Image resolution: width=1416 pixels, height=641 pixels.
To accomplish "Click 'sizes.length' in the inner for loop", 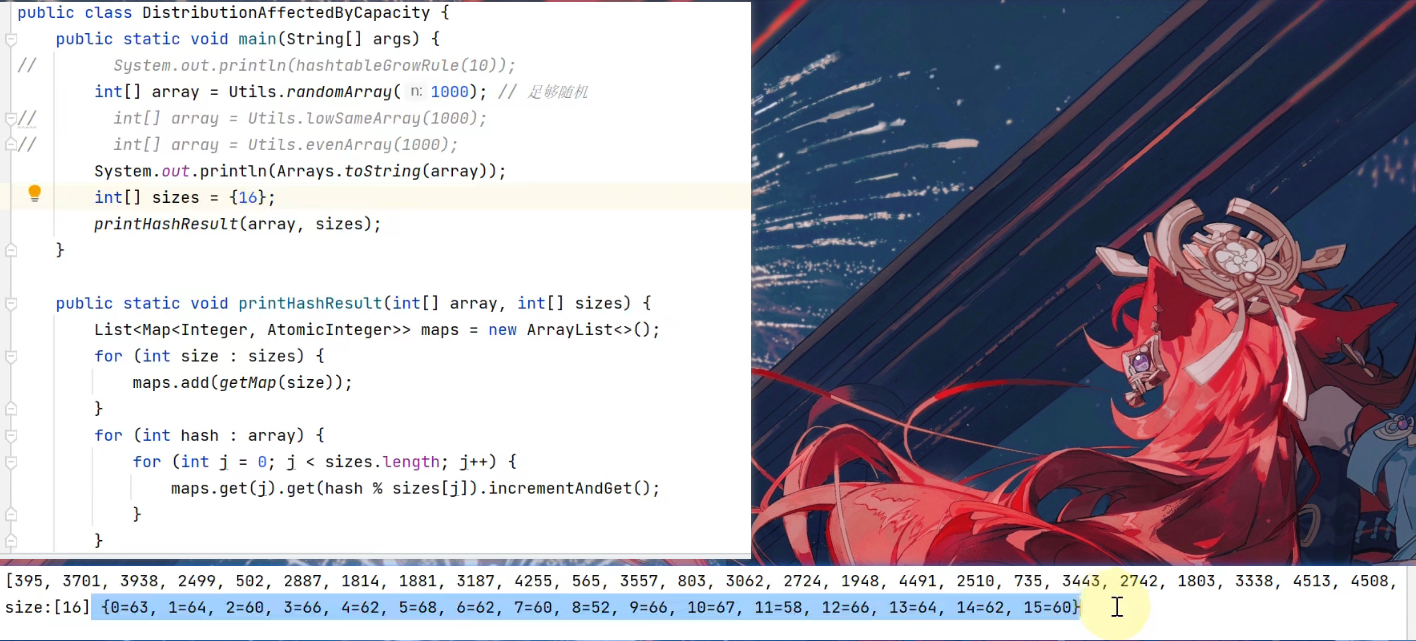I will (381, 462).
